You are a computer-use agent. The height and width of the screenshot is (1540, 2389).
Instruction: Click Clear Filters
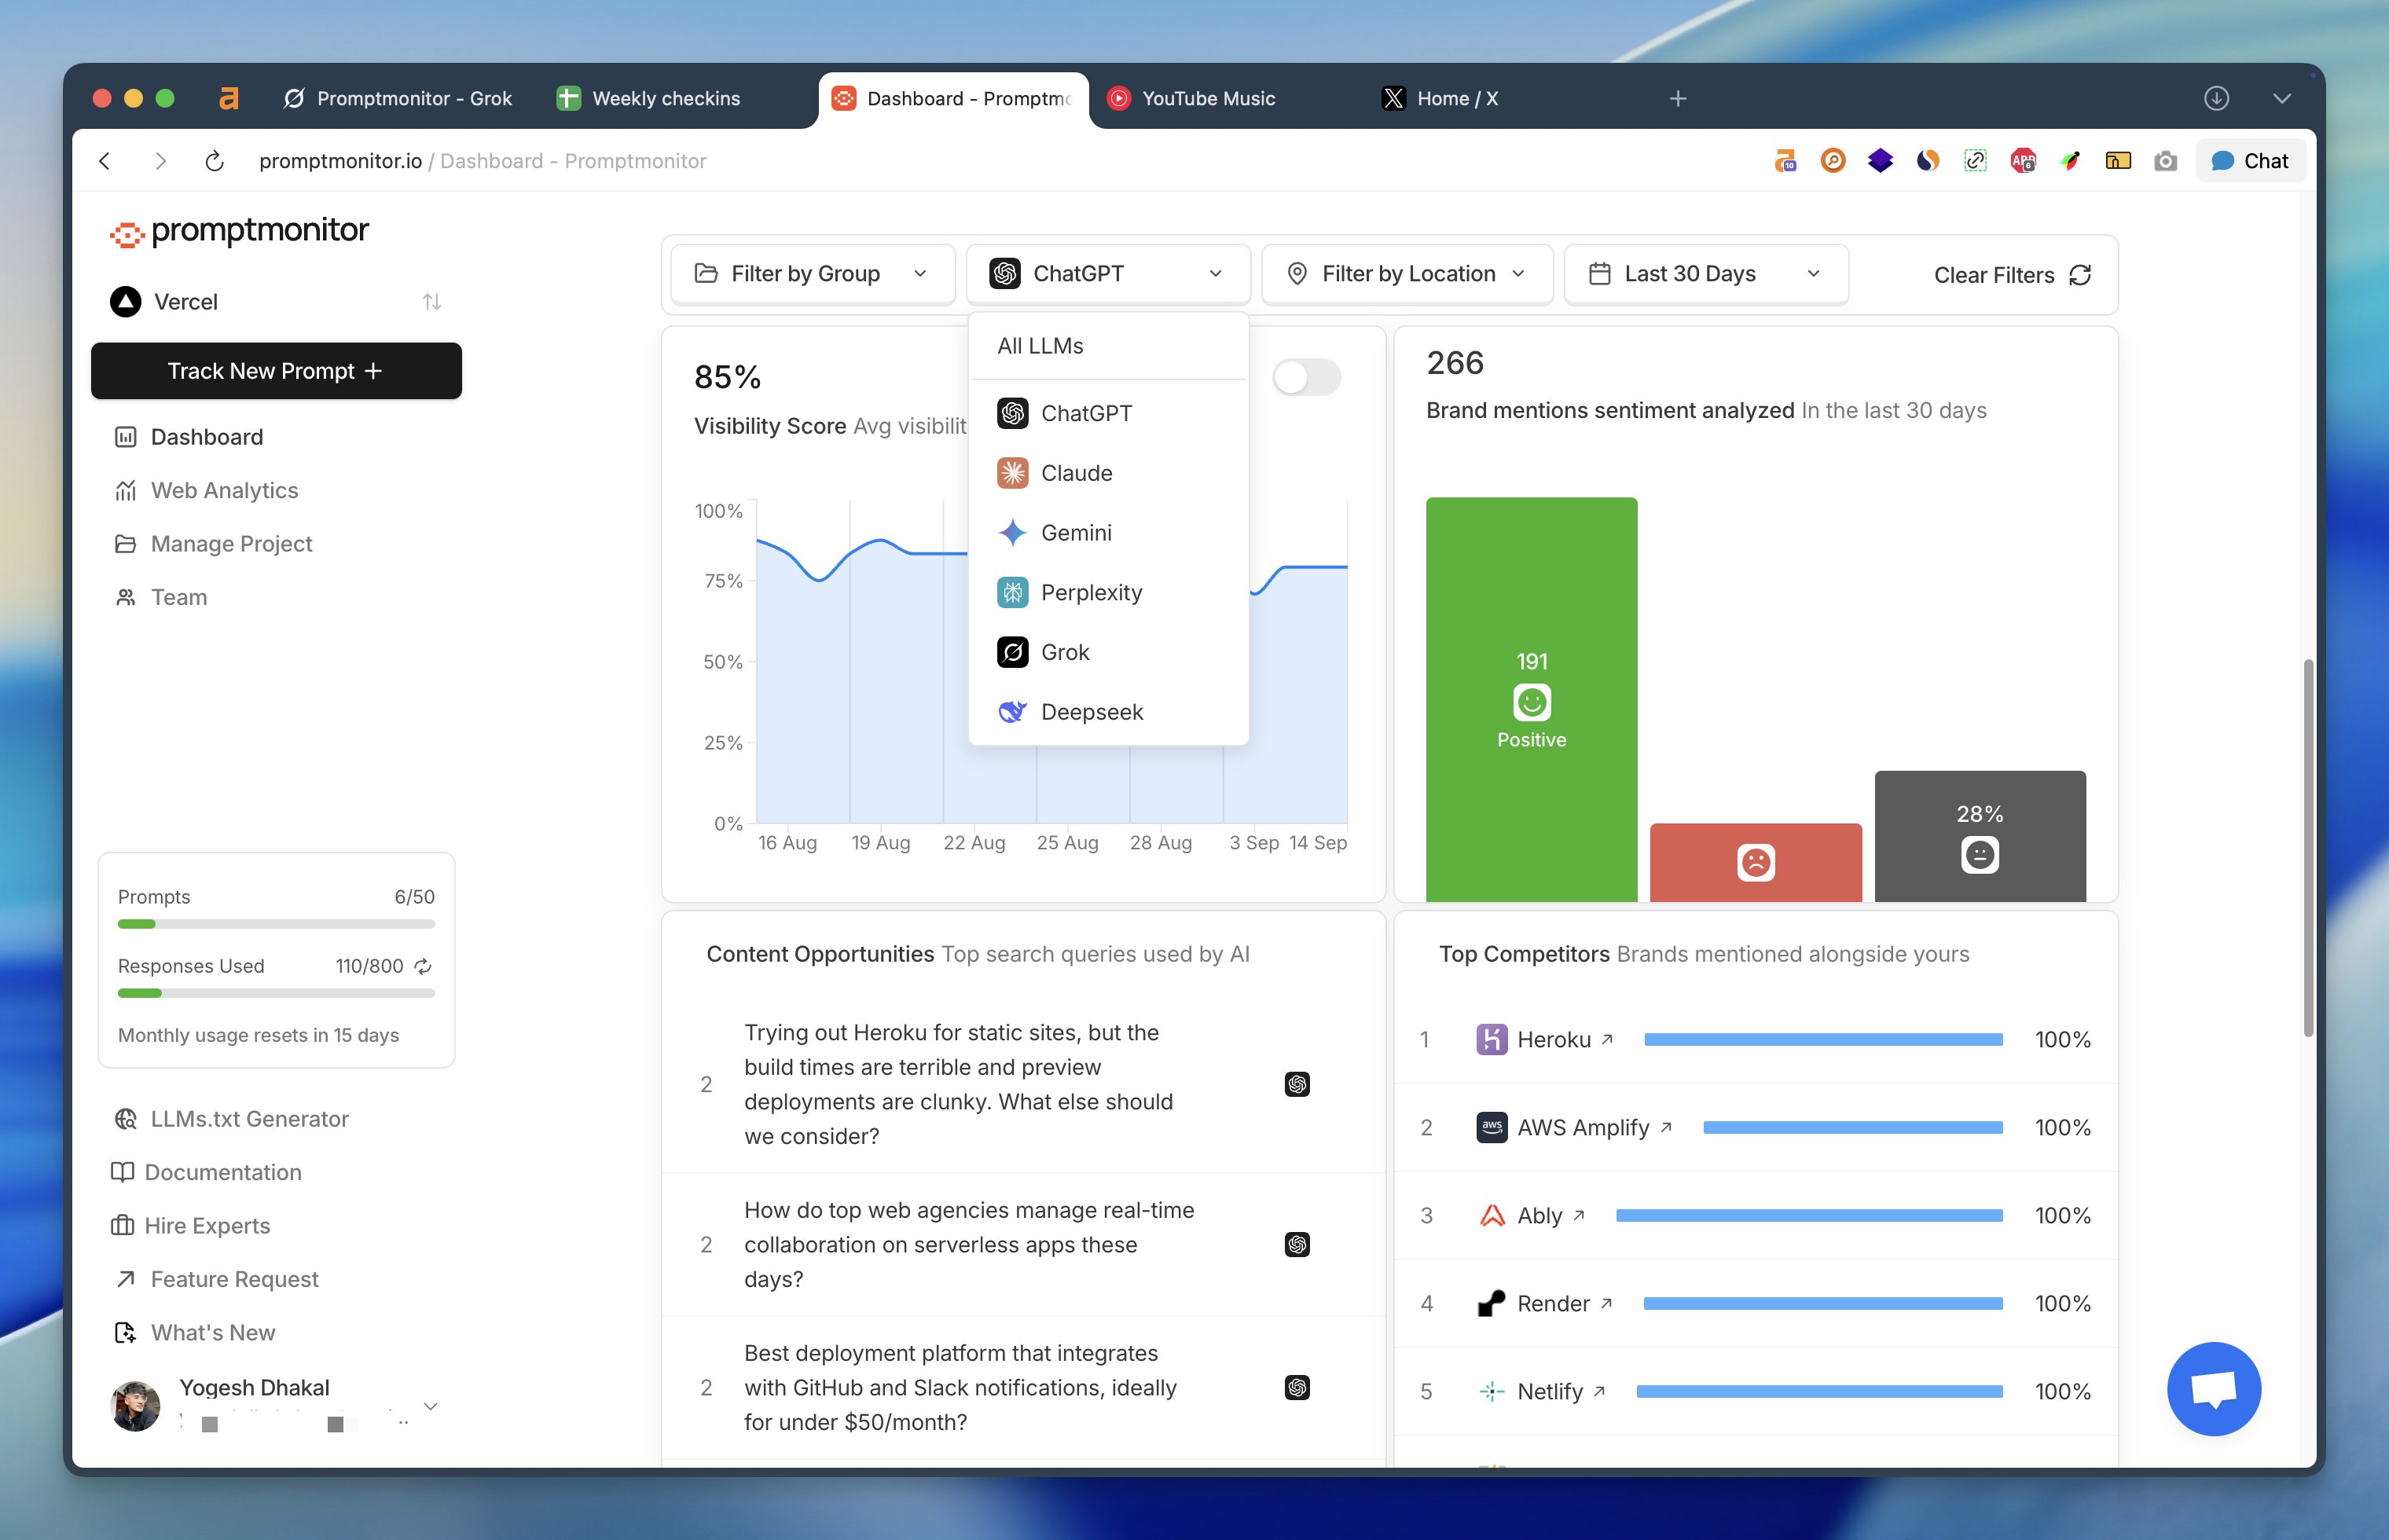click(2011, 275)
